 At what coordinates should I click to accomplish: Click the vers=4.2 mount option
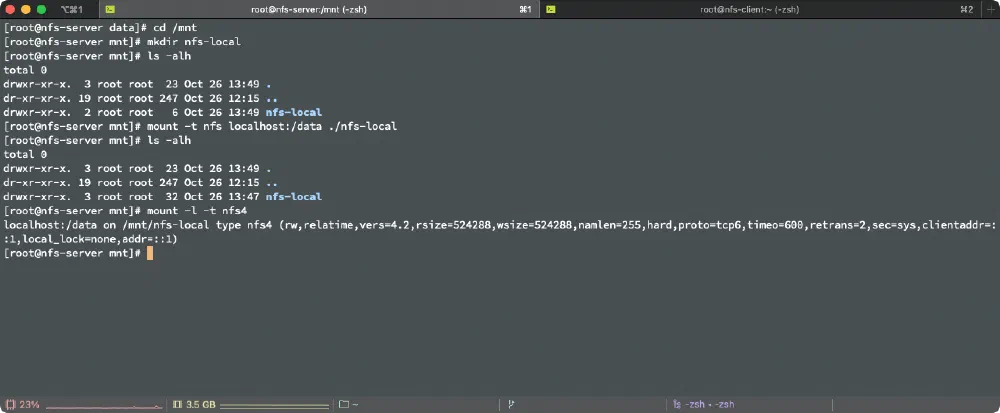[385, 224]
